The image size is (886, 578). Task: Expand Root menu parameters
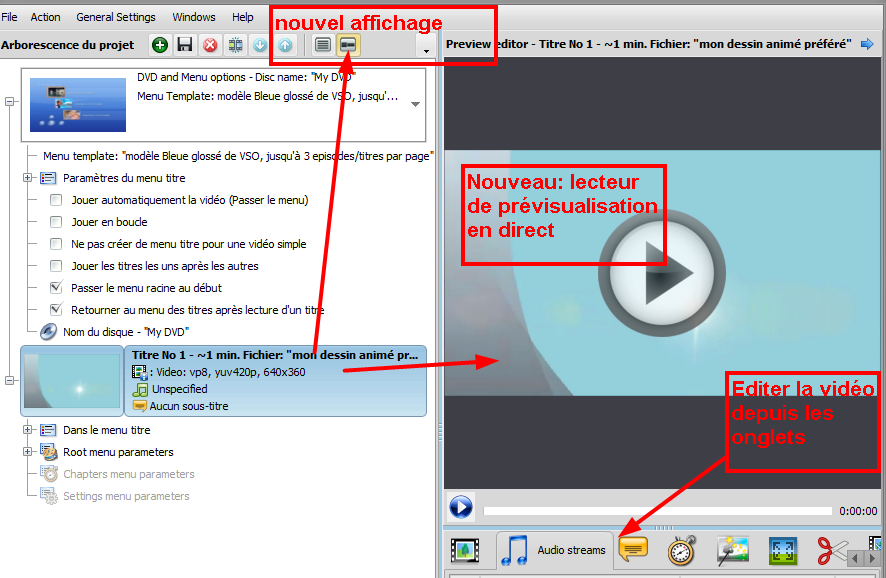point(27,452)
